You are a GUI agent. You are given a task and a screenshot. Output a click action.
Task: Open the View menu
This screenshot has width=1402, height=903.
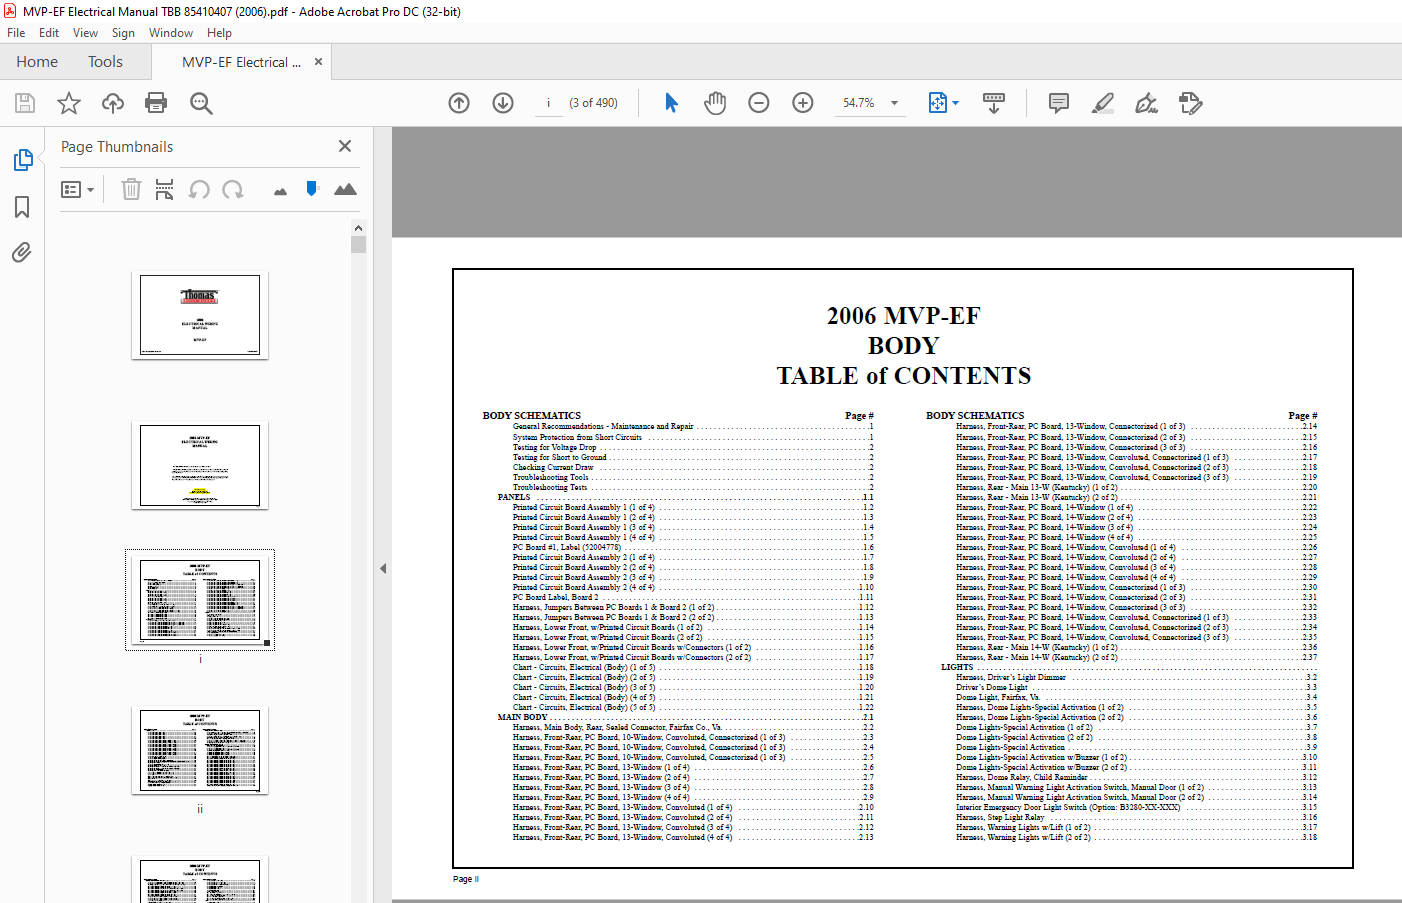pos(85,33)
